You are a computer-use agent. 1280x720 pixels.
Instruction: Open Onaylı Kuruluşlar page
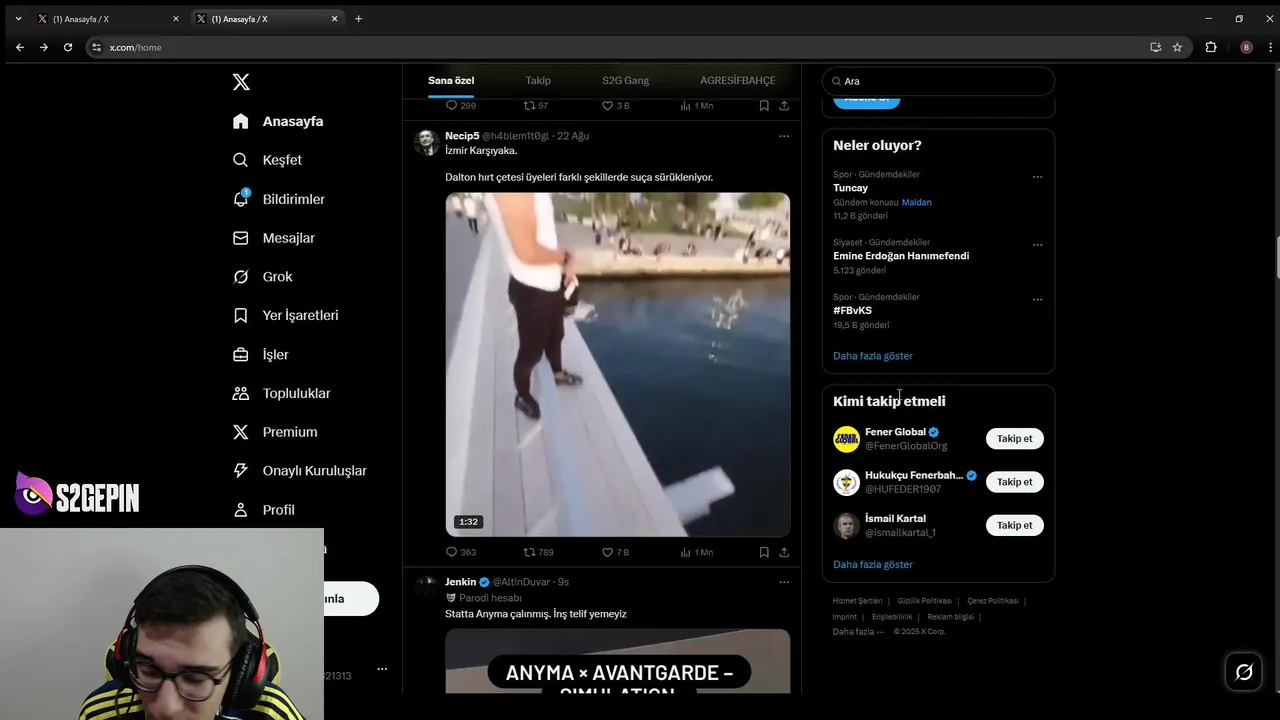299,471
